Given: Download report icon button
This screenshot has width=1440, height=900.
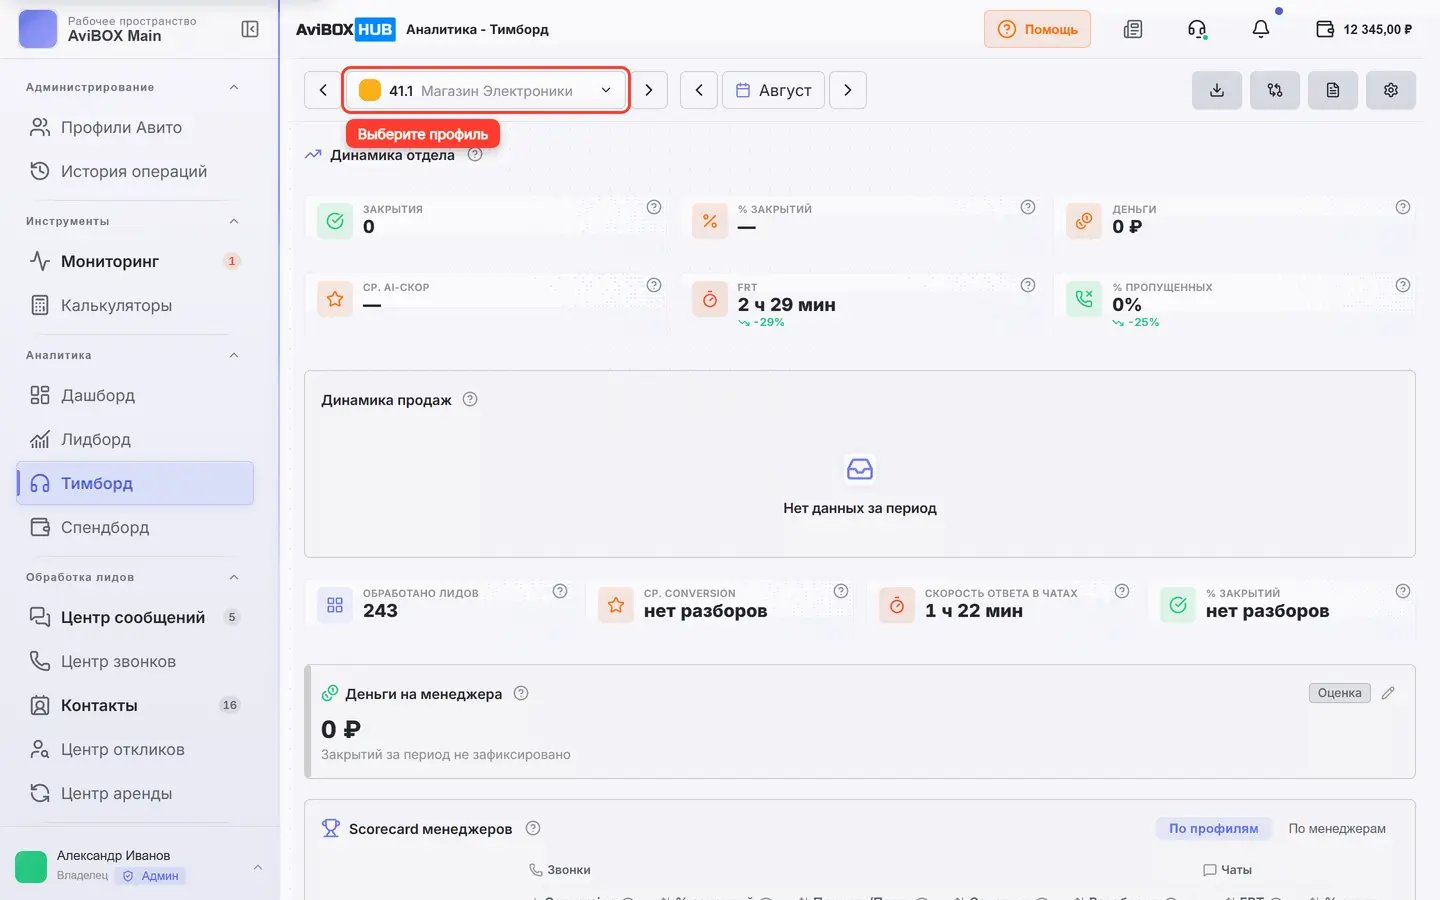Looking at the screenshot, I should 1217,90.
